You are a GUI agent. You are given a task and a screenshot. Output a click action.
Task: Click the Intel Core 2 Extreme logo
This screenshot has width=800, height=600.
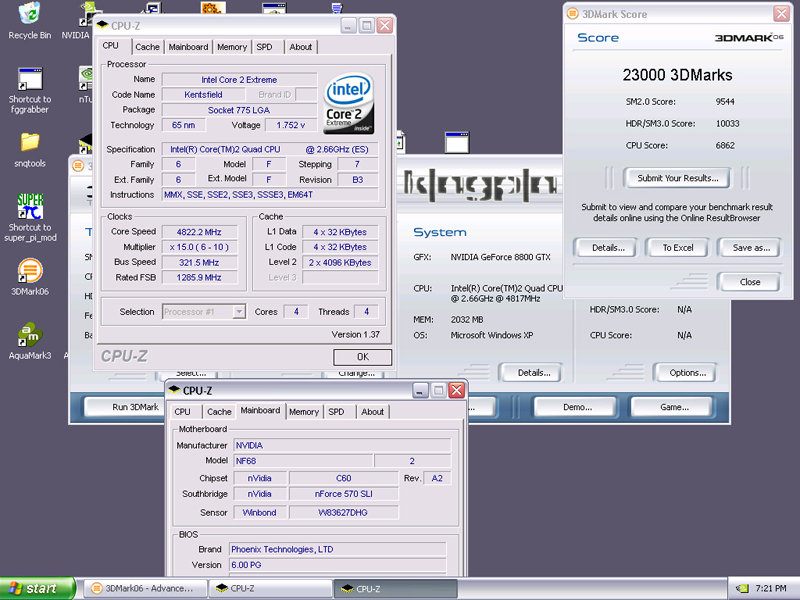point(351,102)
